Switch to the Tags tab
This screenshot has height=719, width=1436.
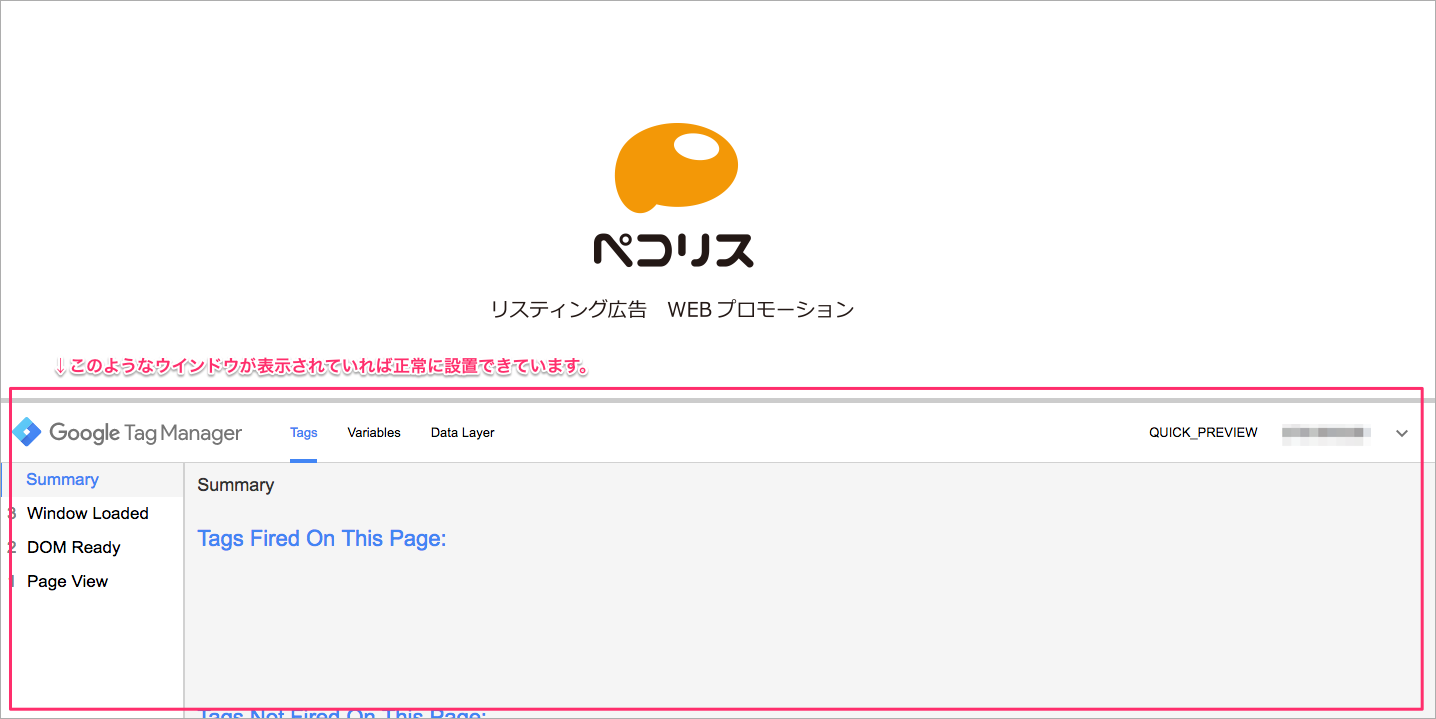(x=304, y=433)
